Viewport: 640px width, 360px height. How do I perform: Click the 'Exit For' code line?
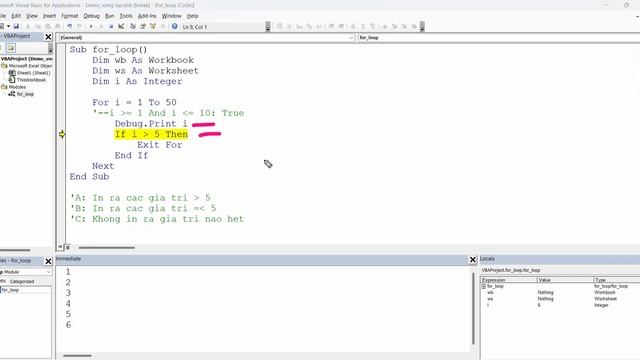click(160, 145)
